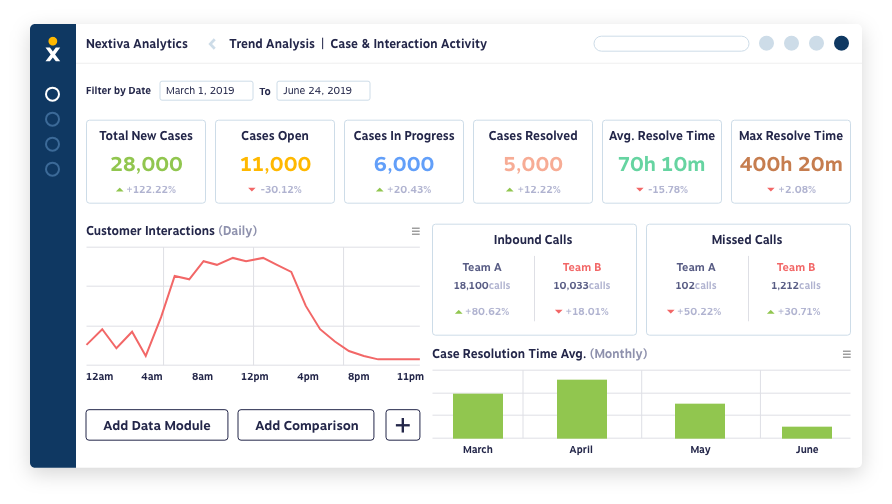Click the dark navy circle in header

[841, 43]
